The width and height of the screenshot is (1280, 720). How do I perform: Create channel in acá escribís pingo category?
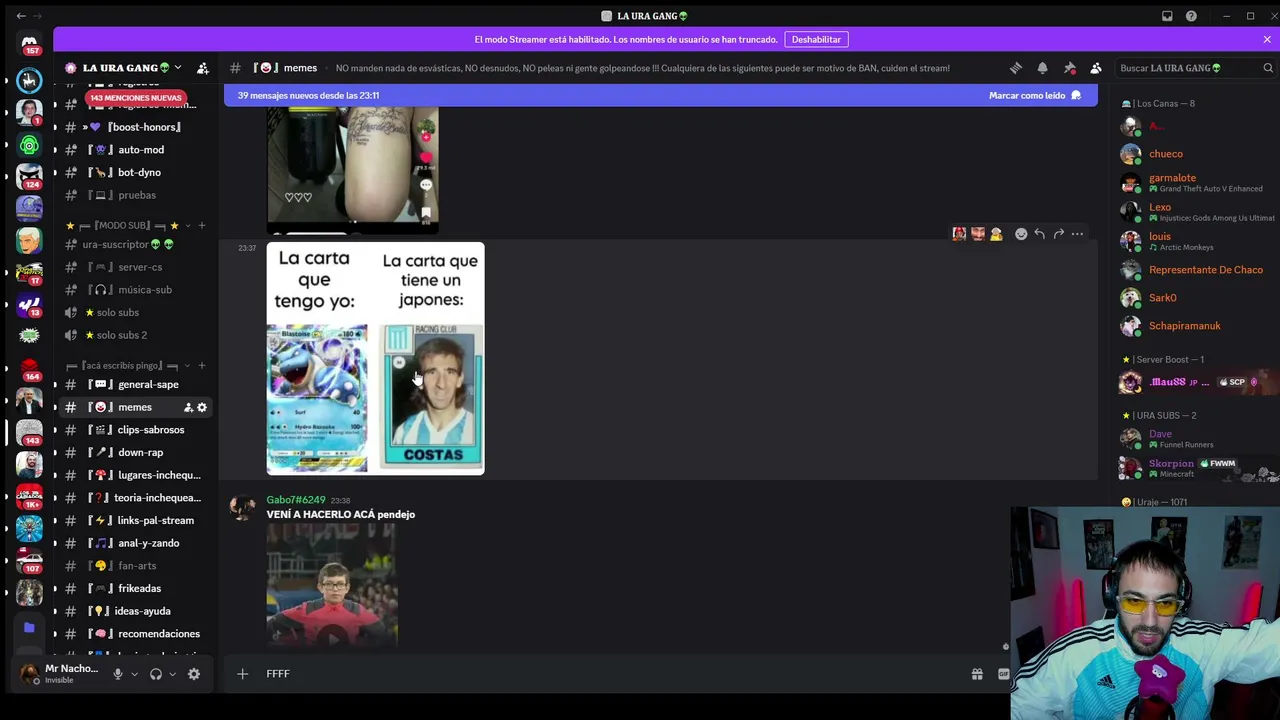202,365
